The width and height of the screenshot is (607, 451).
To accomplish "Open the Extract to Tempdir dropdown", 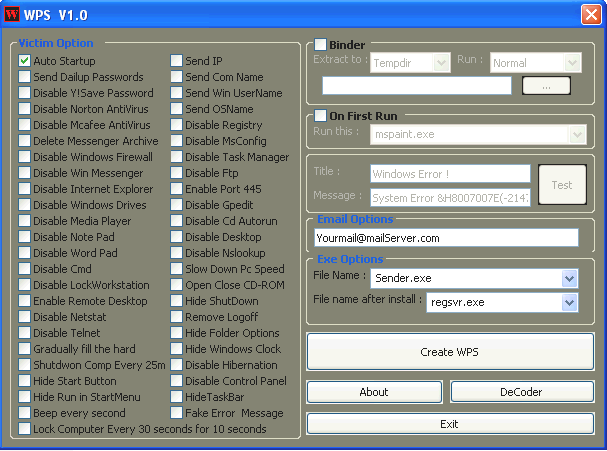I will pyautogui.click(x=441, y=63).
